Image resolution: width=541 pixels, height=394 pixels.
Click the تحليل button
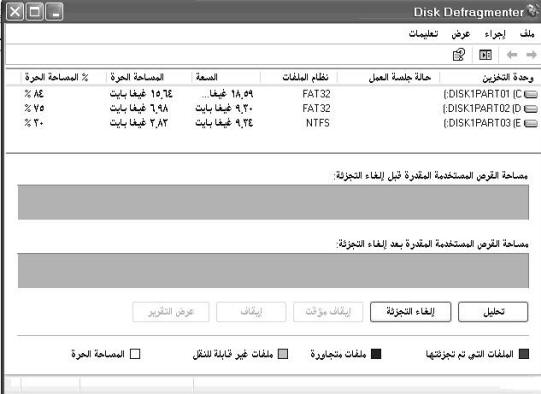[493, 312]
